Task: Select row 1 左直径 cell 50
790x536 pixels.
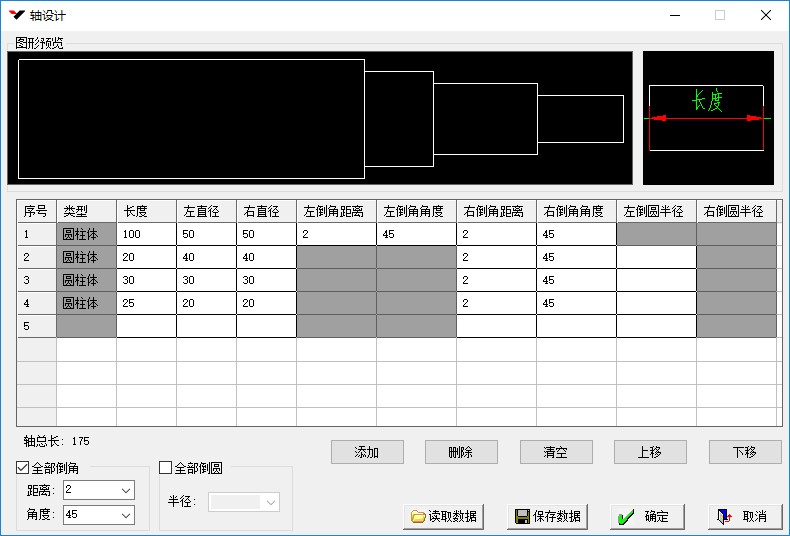Action: point(207,234)
